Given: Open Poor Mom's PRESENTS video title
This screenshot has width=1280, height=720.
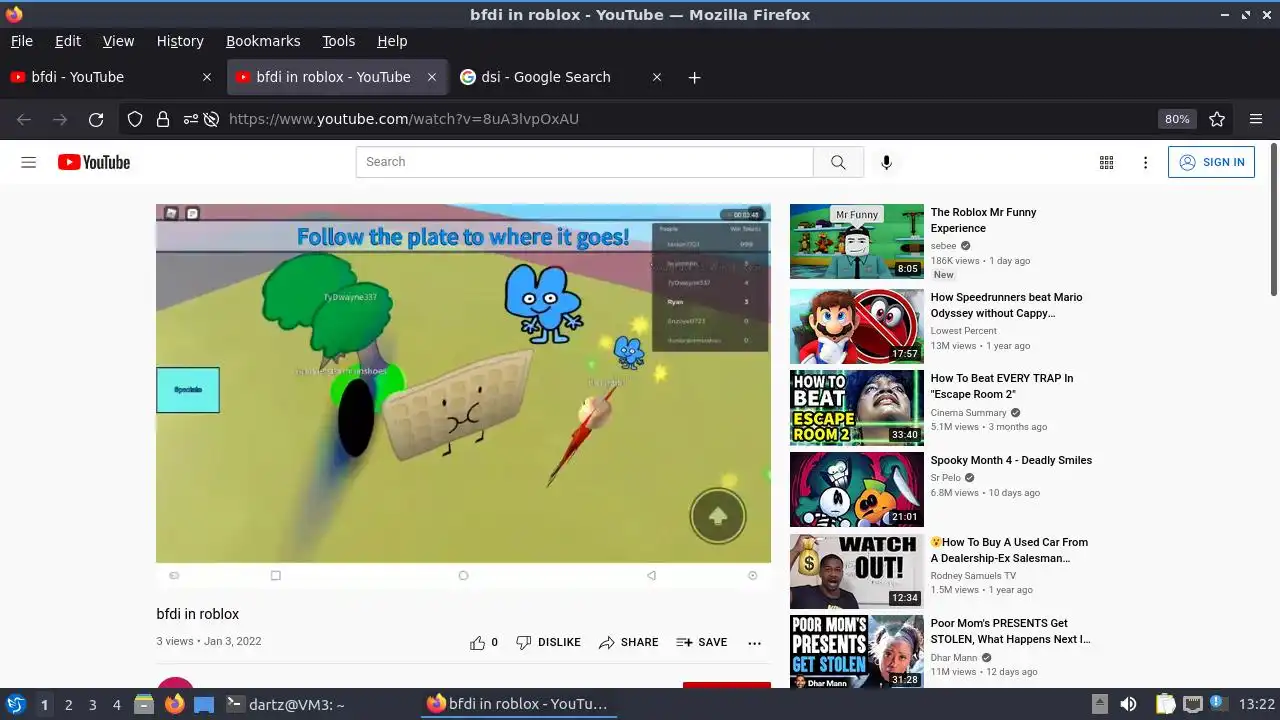Looking at the screenshot, I should click(1011, 631).
